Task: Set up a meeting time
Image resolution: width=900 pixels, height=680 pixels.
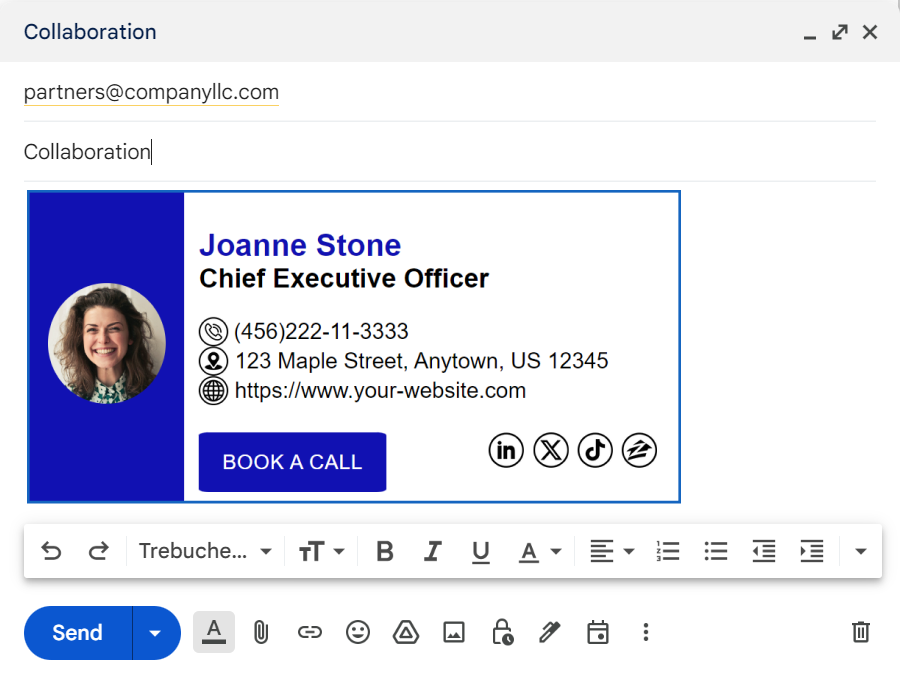Action: tap(598, 632)
